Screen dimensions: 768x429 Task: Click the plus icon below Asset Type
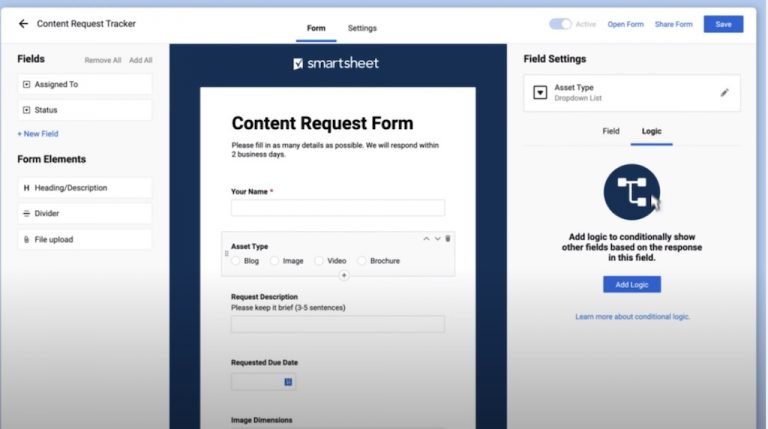344,275
